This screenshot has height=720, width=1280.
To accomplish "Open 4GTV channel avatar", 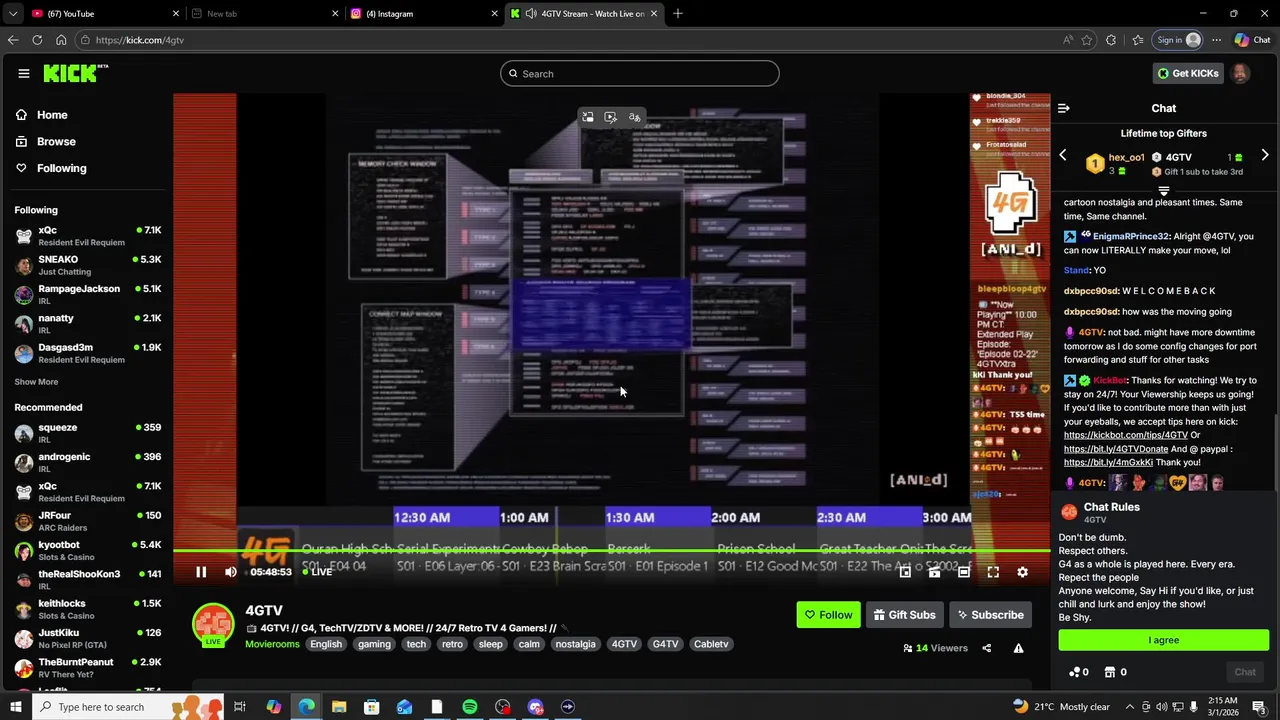I will 213,625.
